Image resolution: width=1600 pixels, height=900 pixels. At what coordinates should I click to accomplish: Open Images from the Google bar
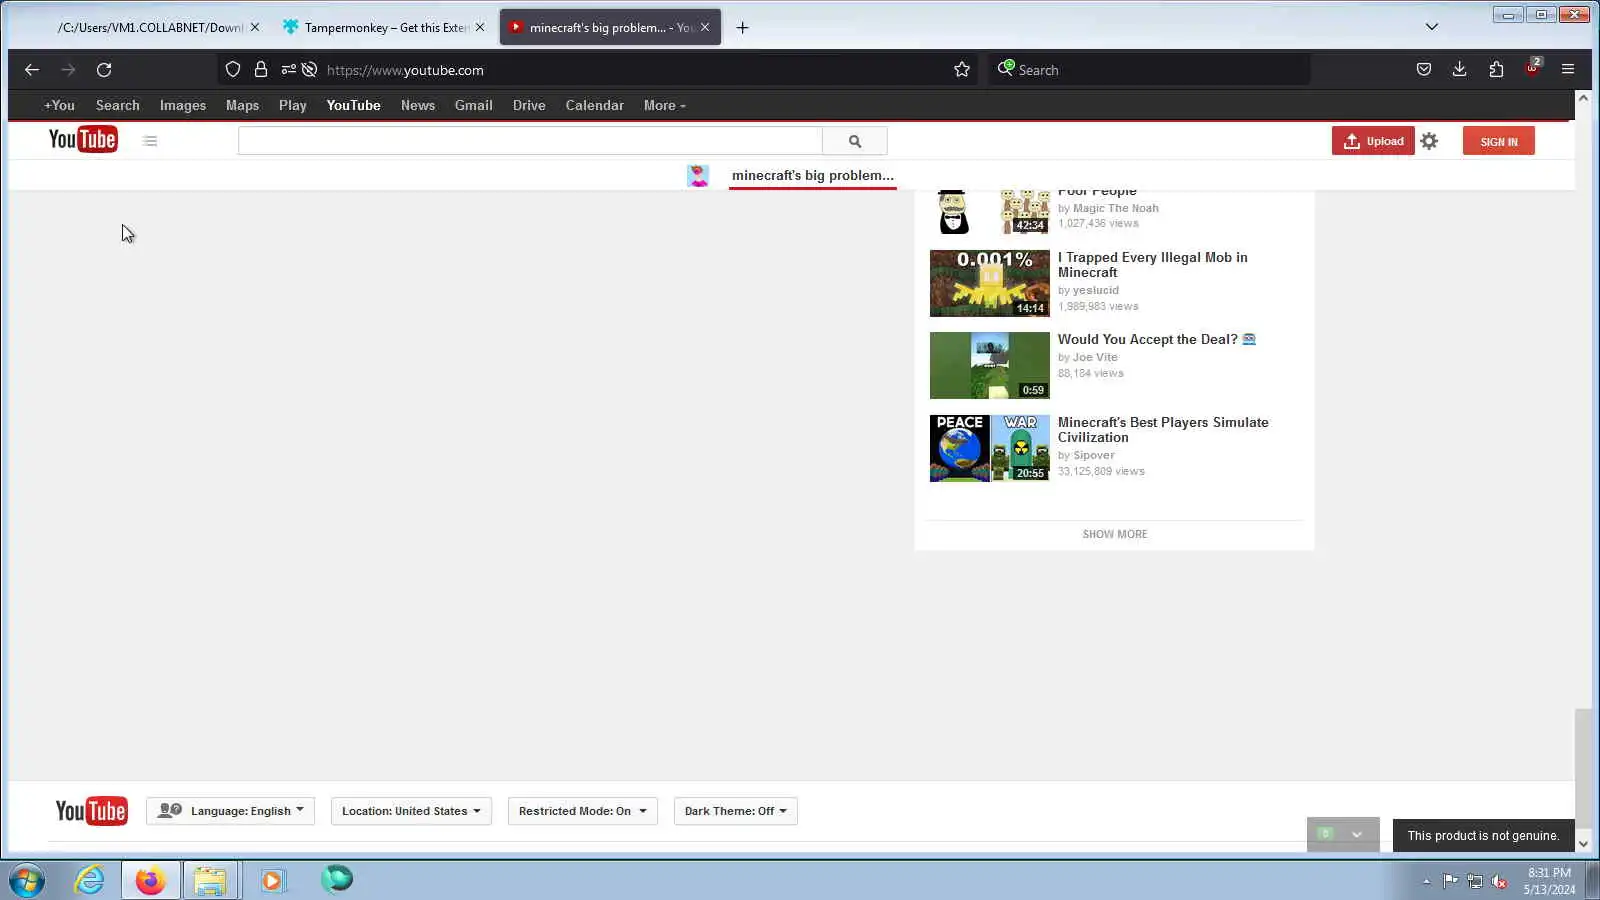pos(183,106)
